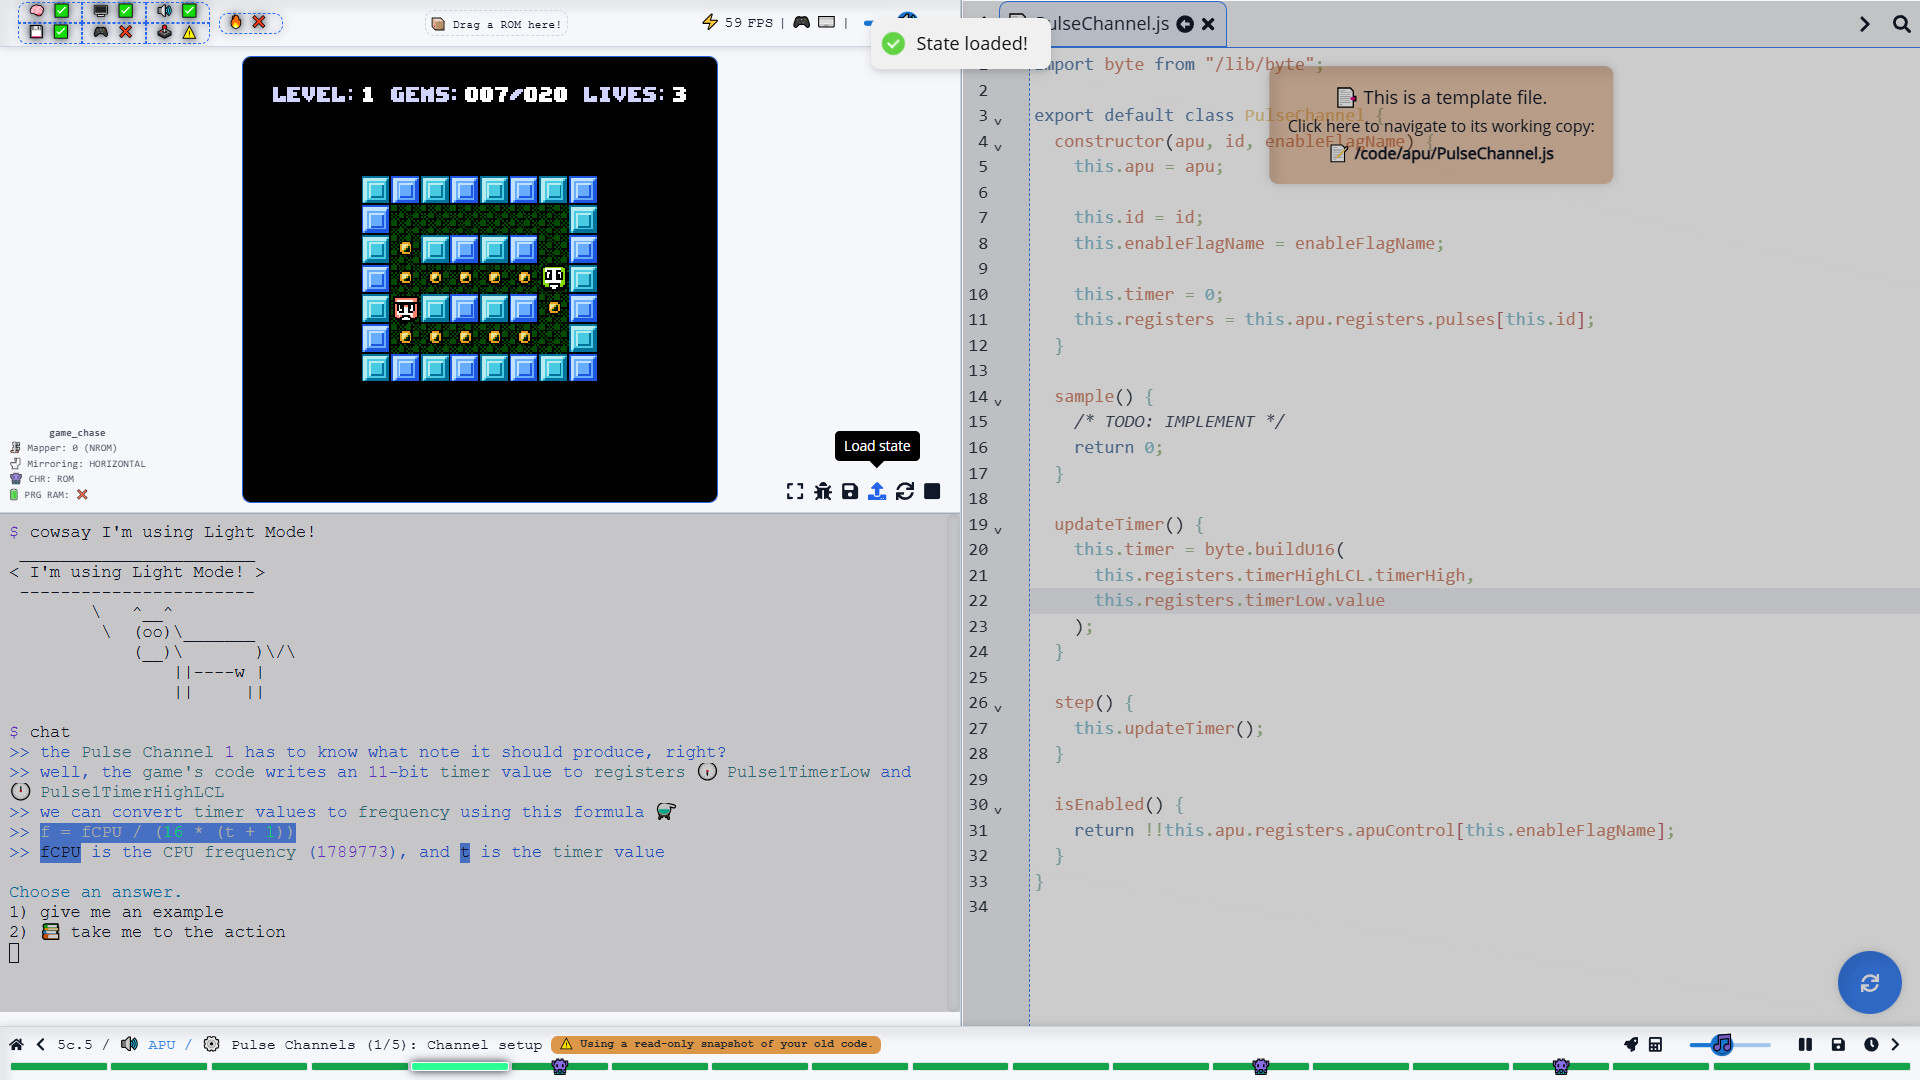
Task: Stop emulation with the square stop icon
Action: pos(932,492)
